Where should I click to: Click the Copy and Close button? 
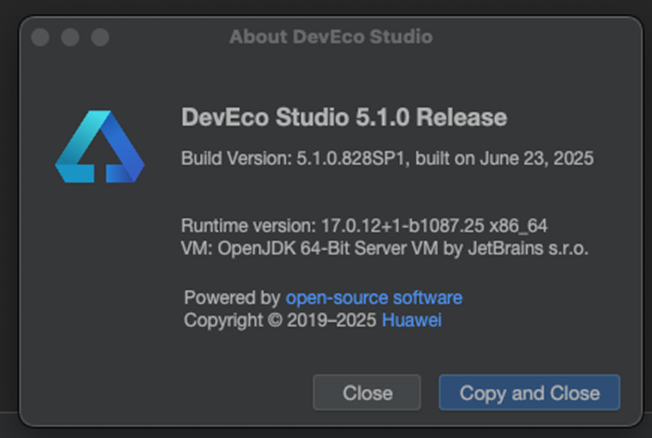click(x=529, y=393)
